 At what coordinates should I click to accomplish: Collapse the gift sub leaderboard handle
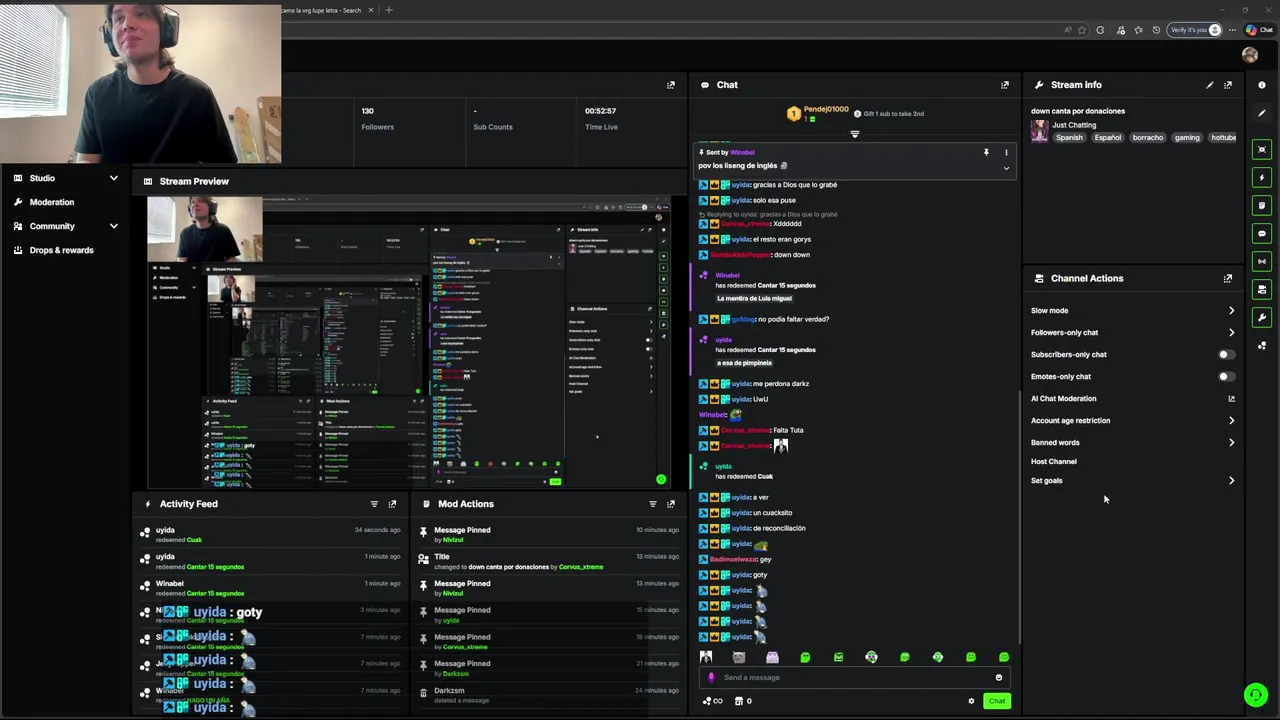(854, 134)
